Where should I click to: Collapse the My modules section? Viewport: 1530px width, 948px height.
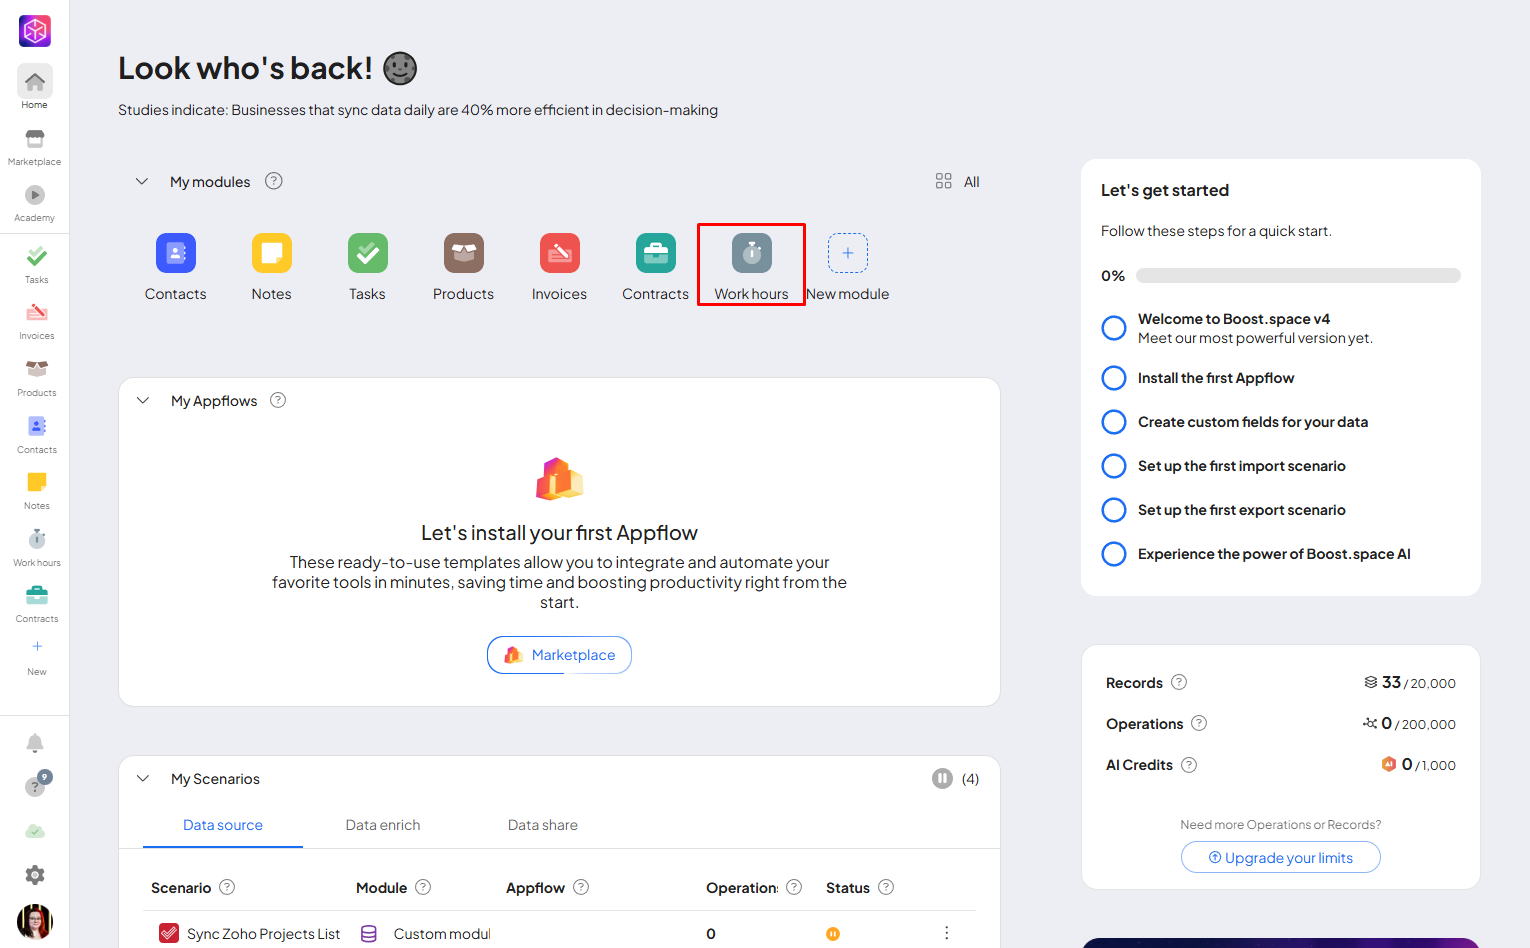142,182
